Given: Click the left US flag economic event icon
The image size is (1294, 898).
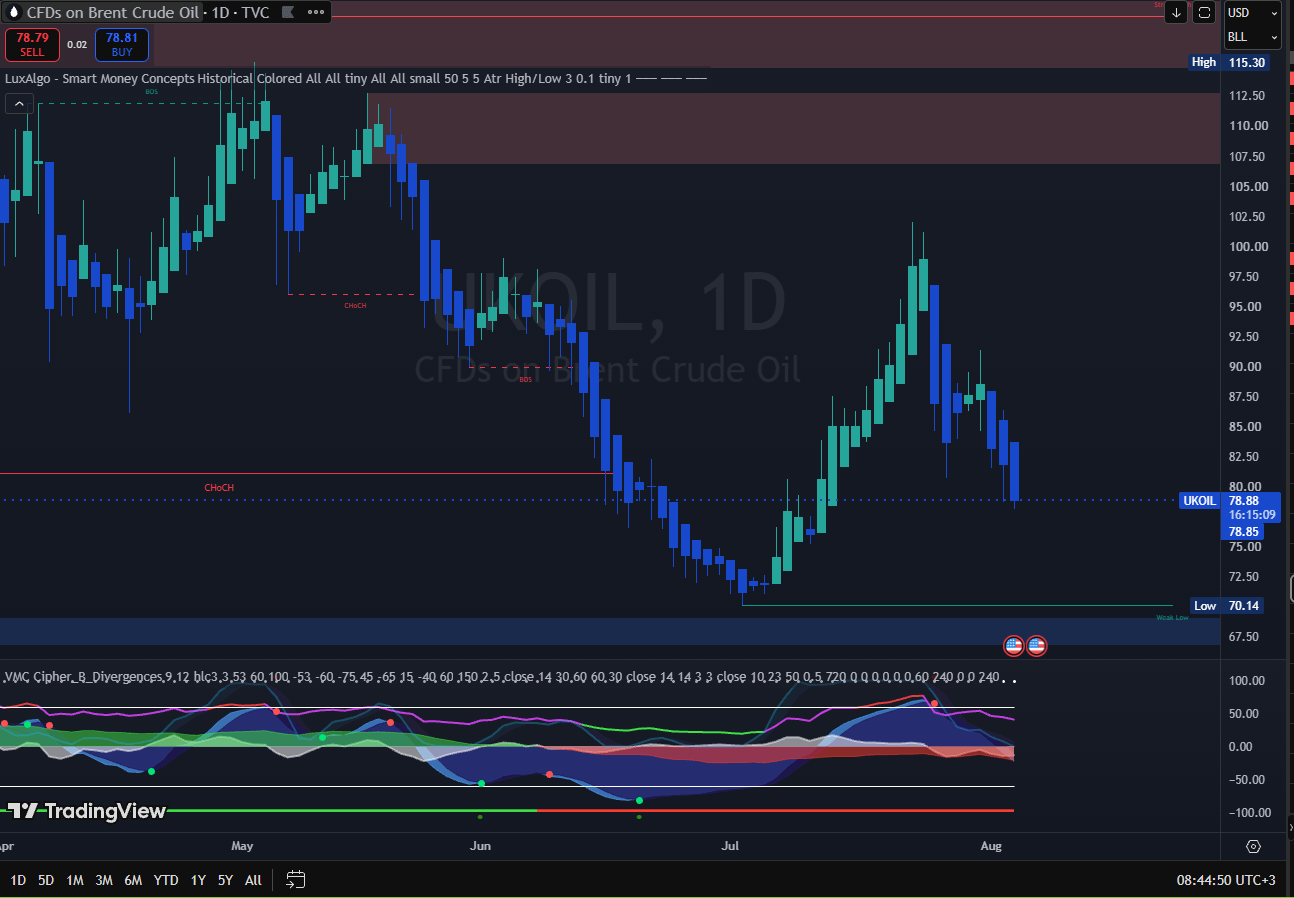Looking at the screenshot, I should (1013, 645).
